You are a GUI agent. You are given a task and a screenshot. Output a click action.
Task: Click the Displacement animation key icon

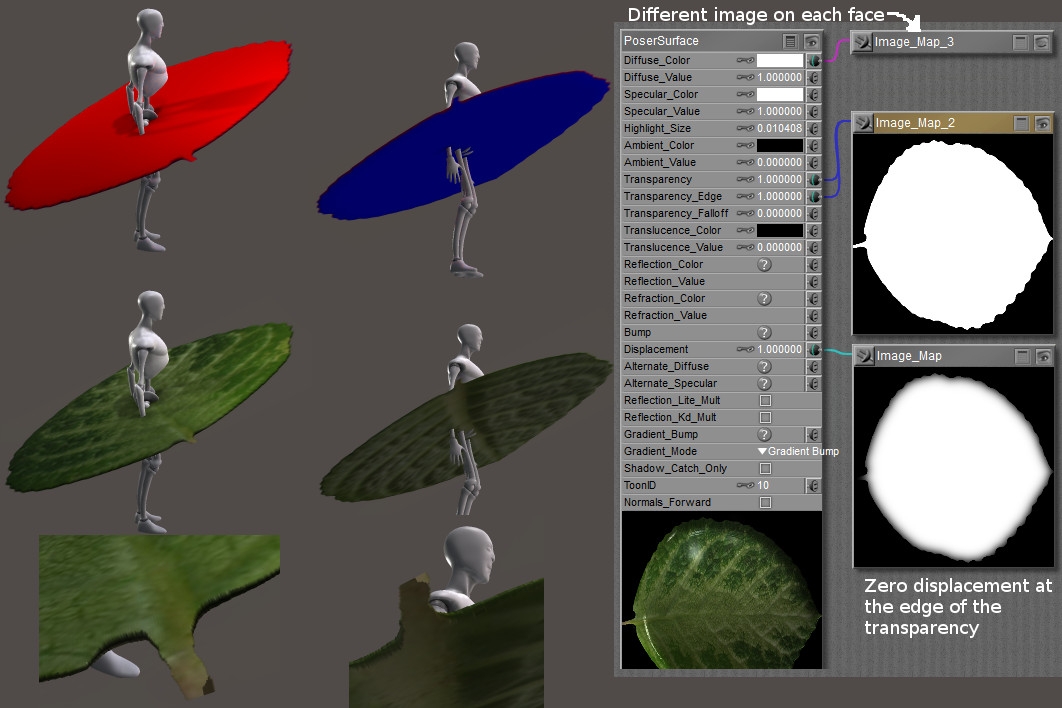(745, 350)
